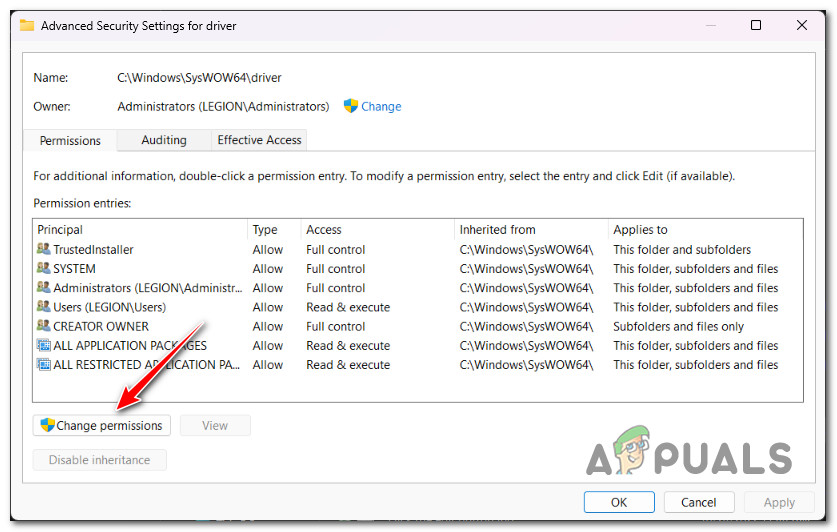Click the Disable inheritance button
Image resolution: width=837 pixels, height=532 pixels.
point(99,459)
